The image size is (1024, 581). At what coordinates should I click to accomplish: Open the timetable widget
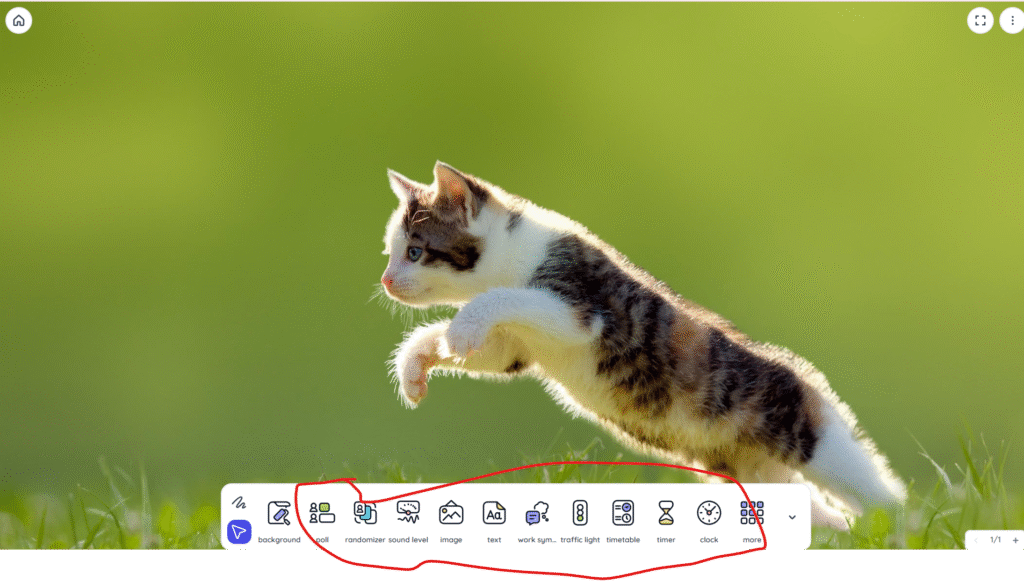(623, 514)
